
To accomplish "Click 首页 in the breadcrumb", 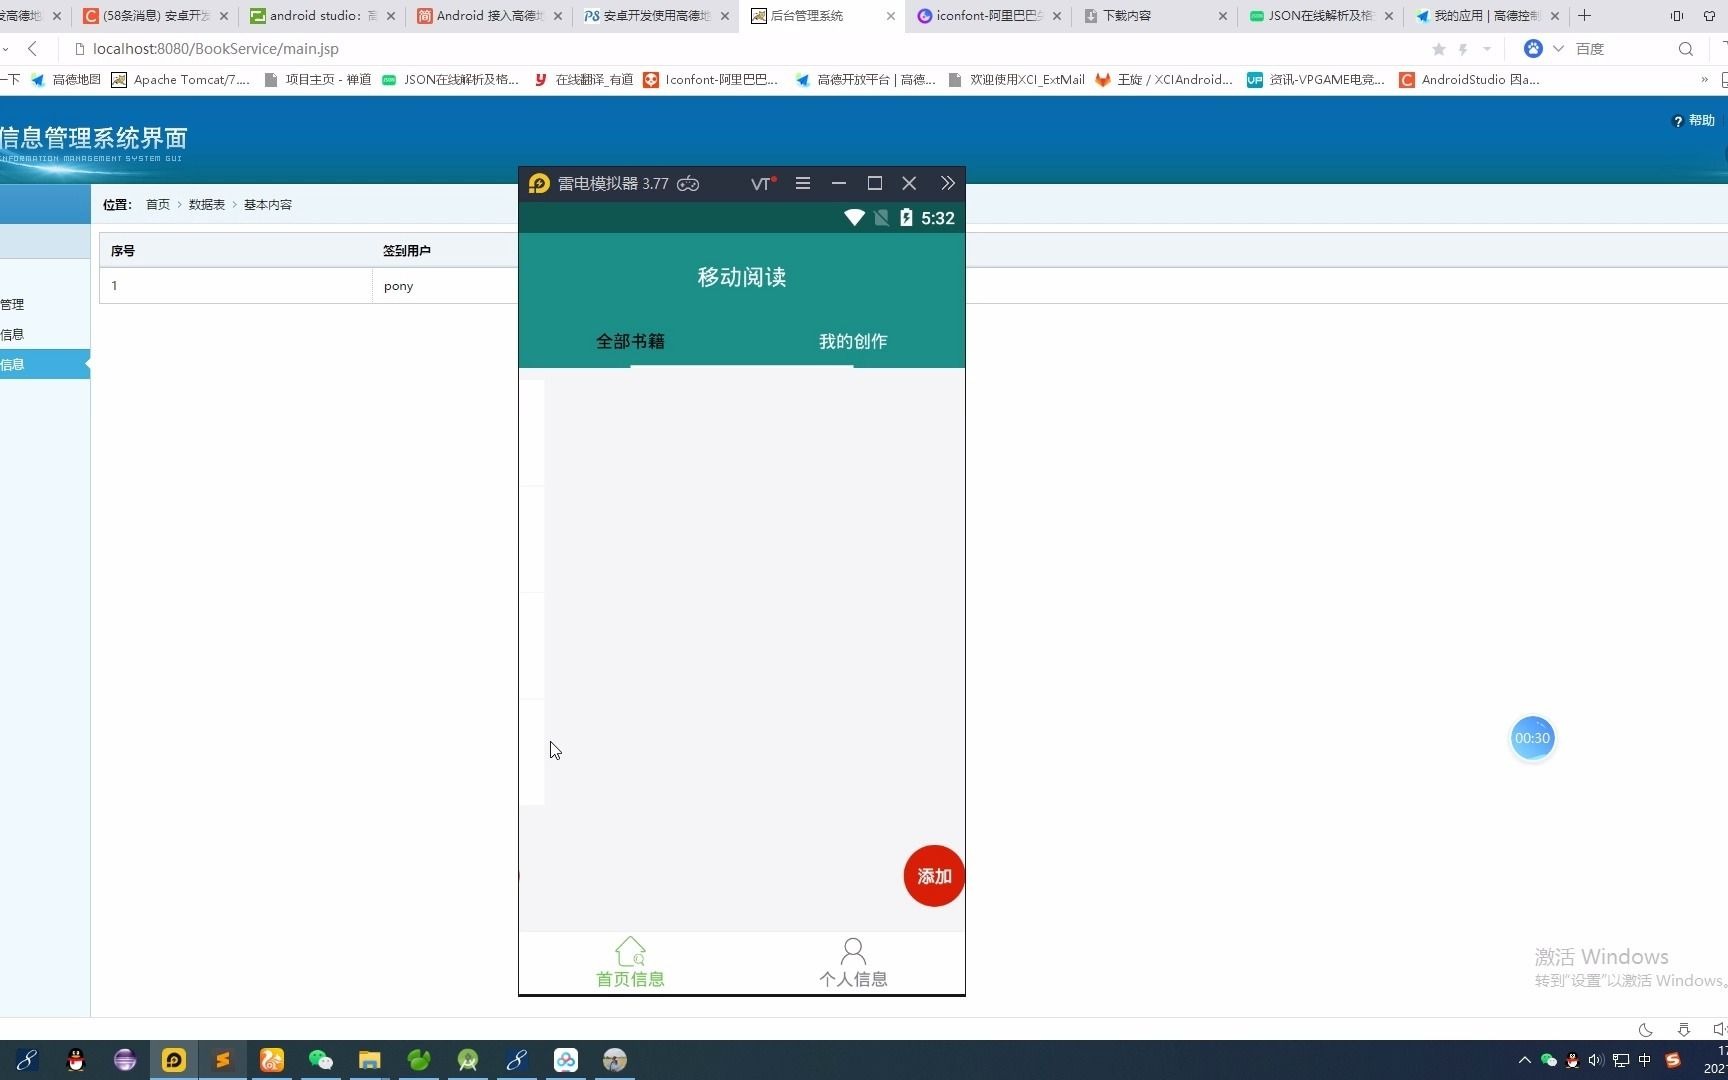I will pyautogui.click(x=158, y=204).
